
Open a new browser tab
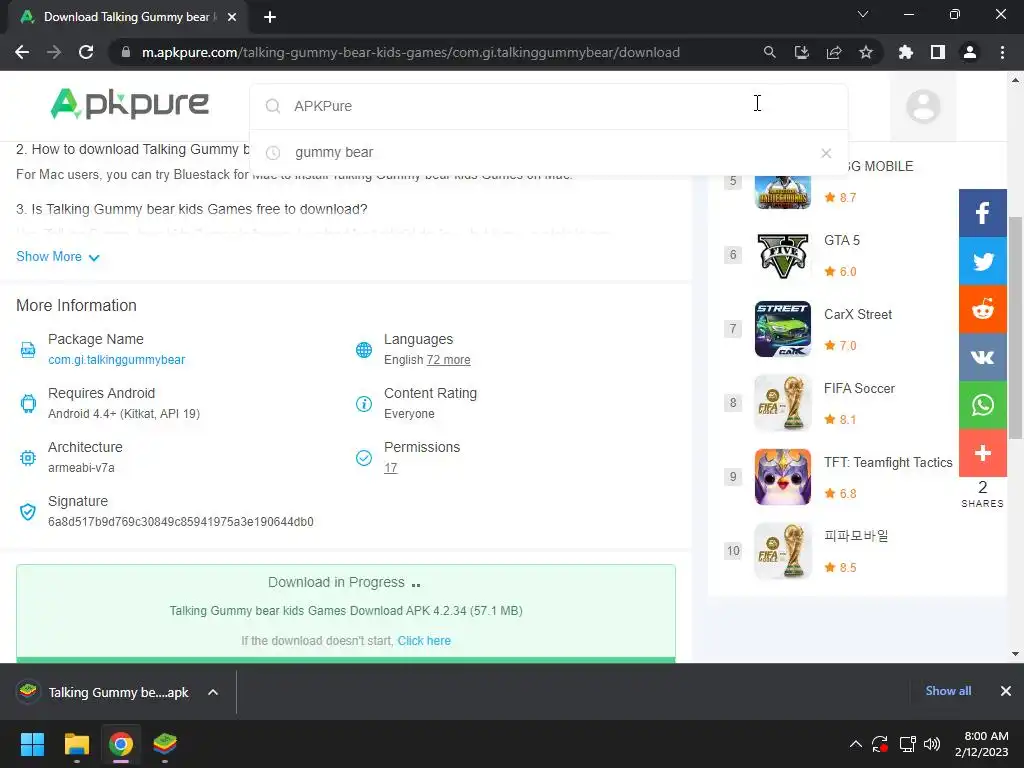(x=270, y=17)
